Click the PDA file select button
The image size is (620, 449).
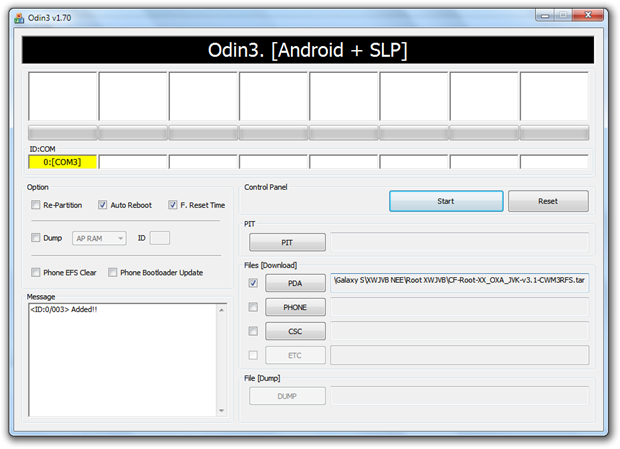click(295, 283)
